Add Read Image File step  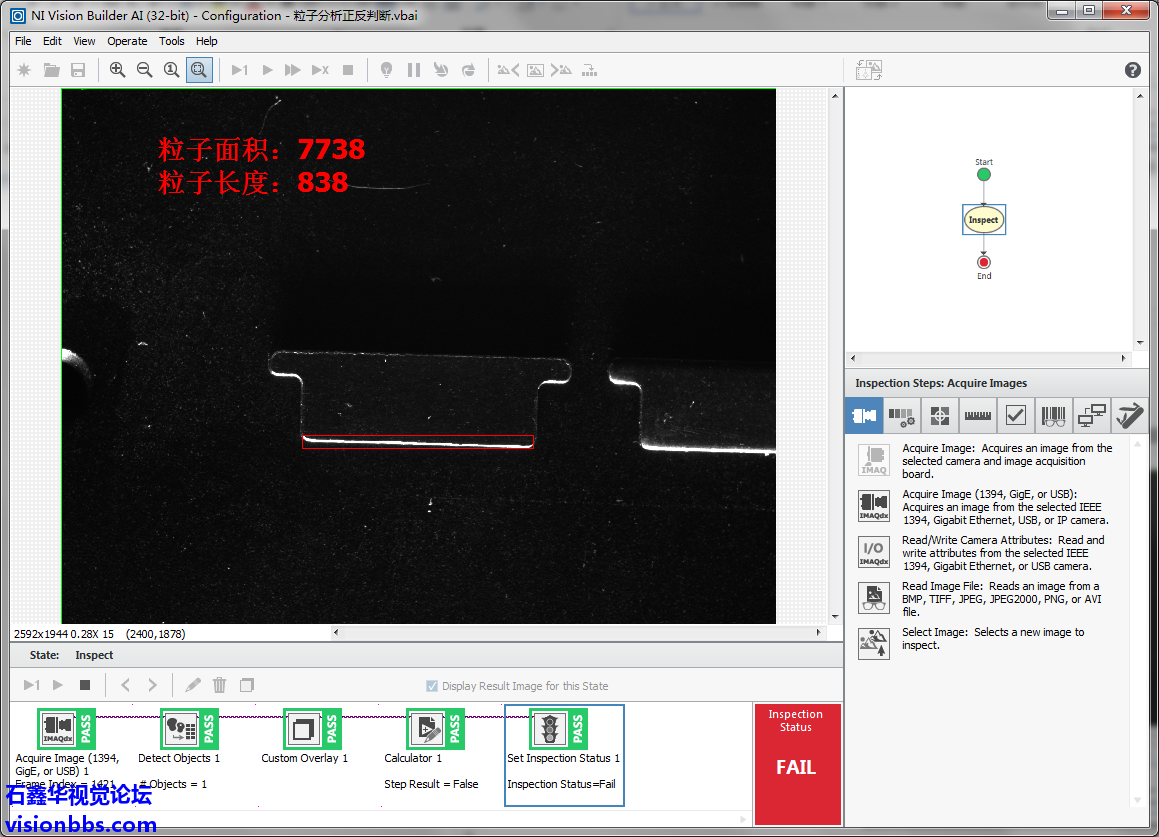[874, 597]
